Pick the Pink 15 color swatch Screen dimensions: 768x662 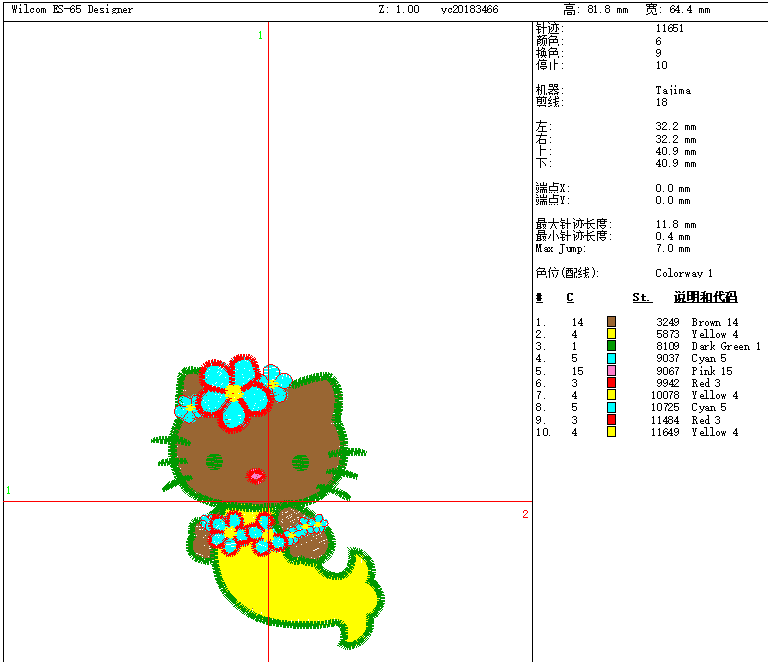[611, 371]
